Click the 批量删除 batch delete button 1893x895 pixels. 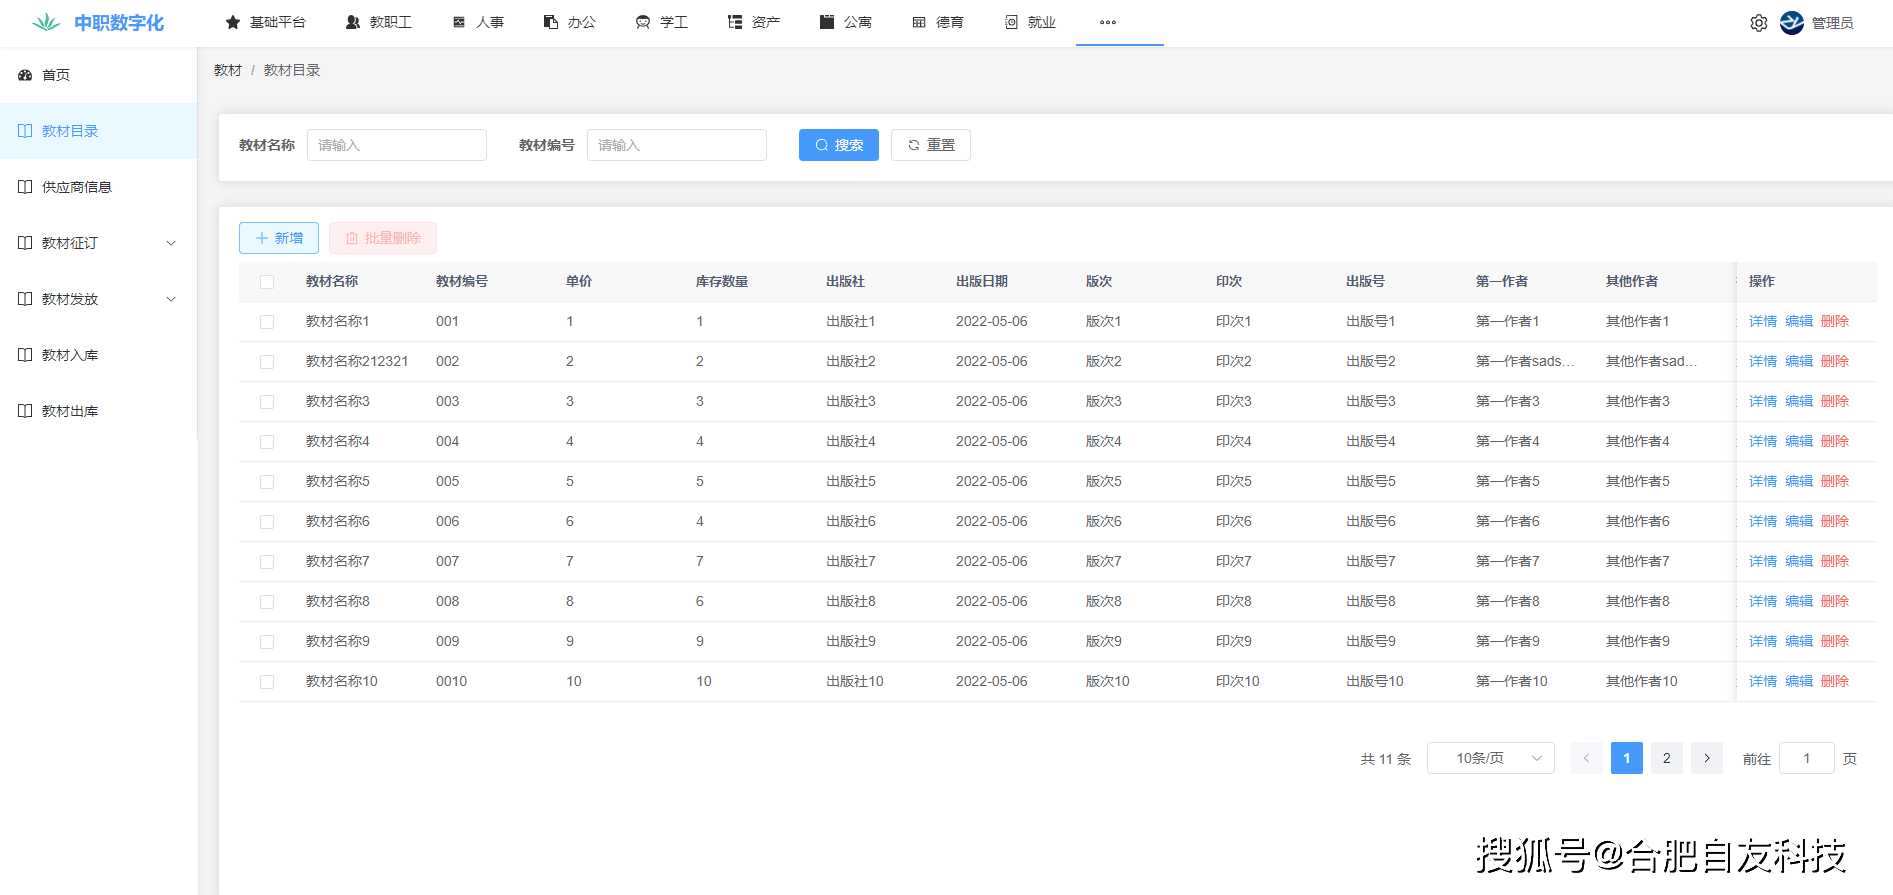point(383,238)
